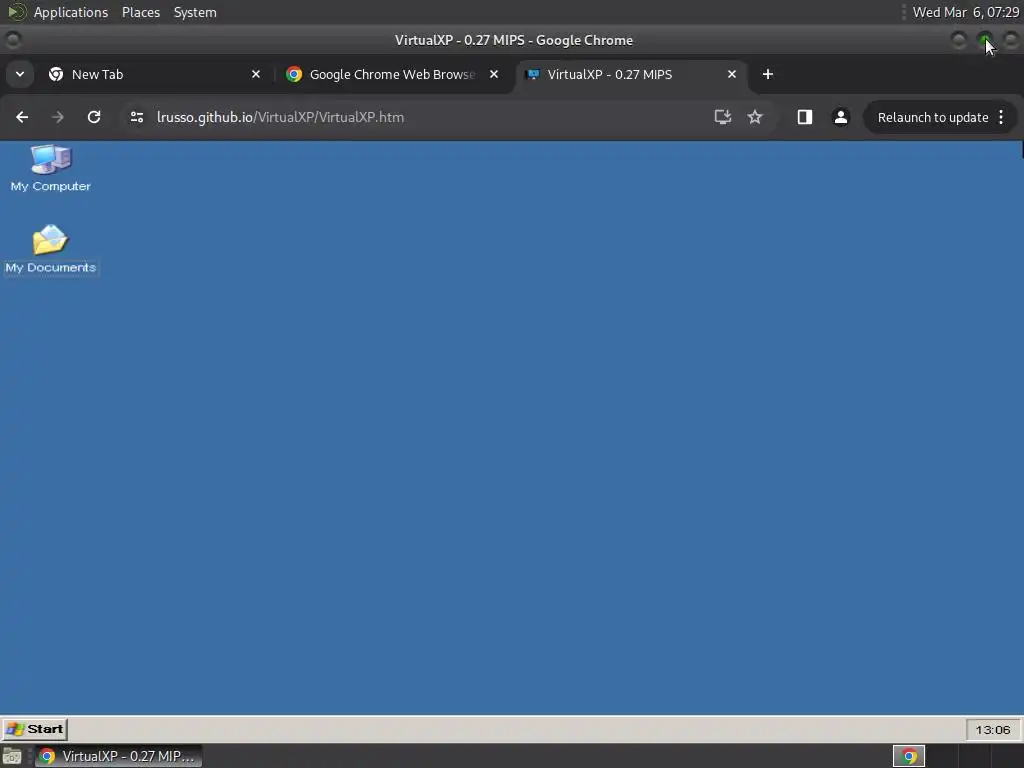Click the address bar URL field
This screenshot has width=1024, height=768.
coord(418,117)
